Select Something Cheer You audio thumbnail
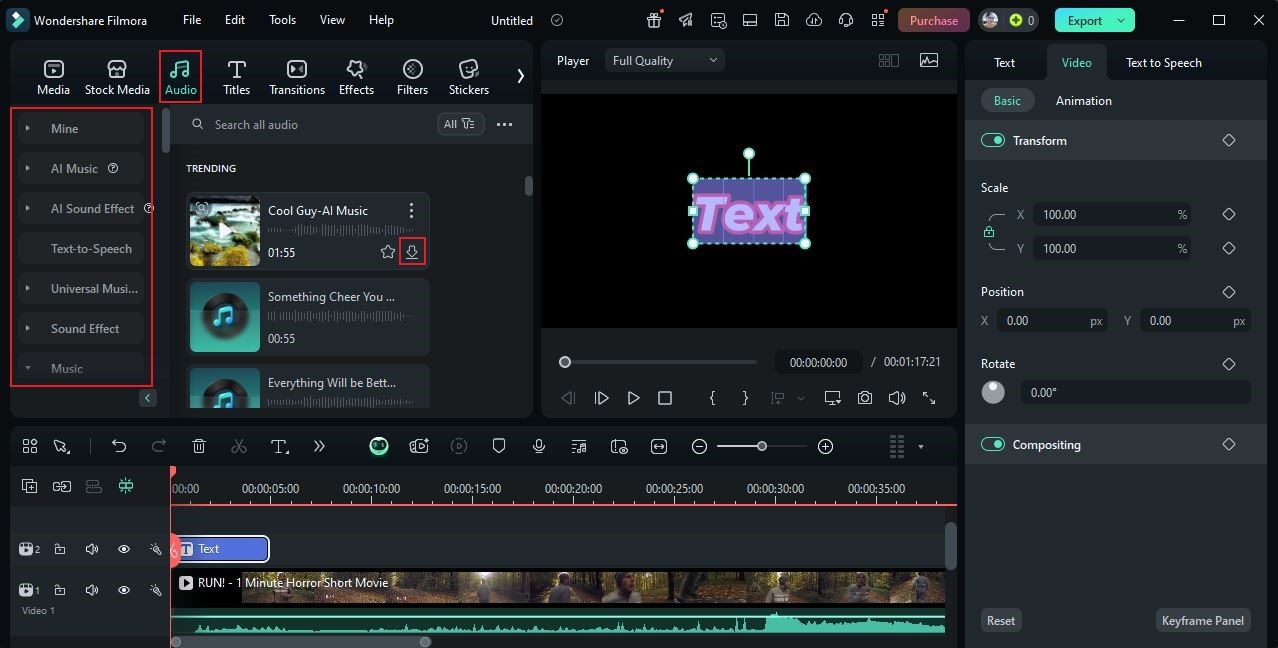1278x648 pixels. [225, 317]
